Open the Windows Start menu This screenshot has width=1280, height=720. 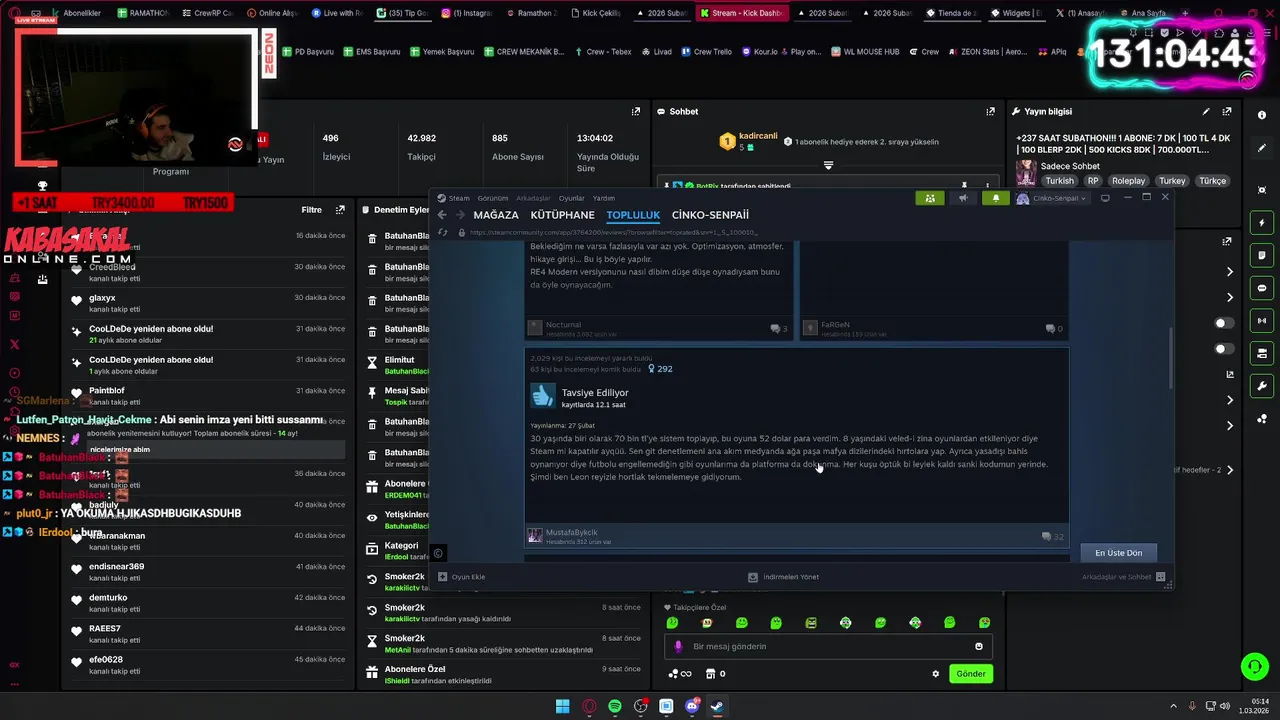pyautogui.click(x=562, y=706)
